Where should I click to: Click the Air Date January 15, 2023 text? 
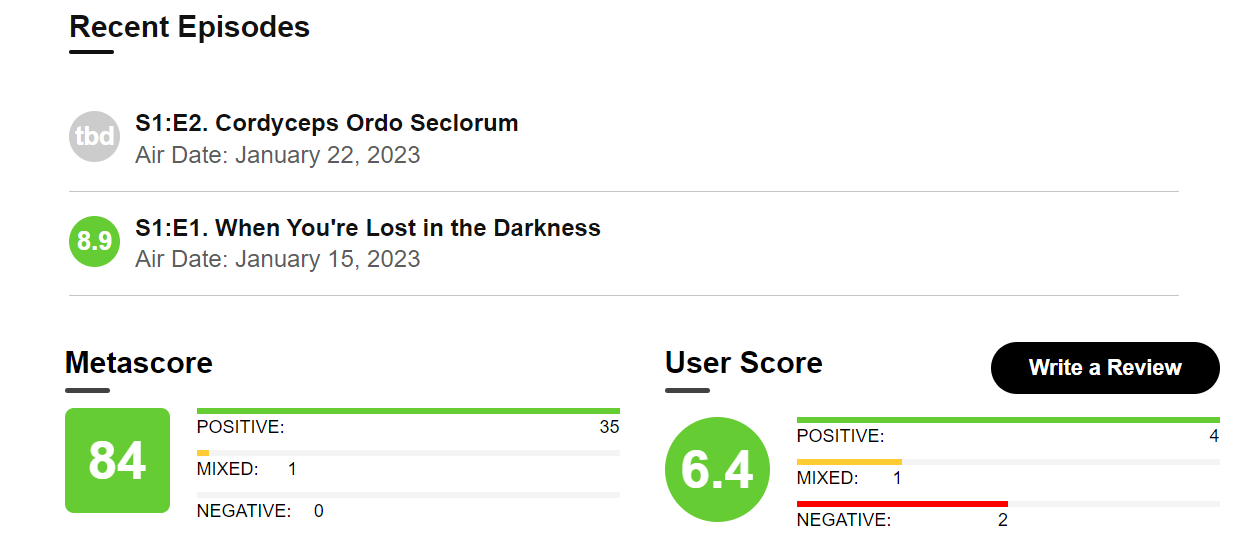278,259
